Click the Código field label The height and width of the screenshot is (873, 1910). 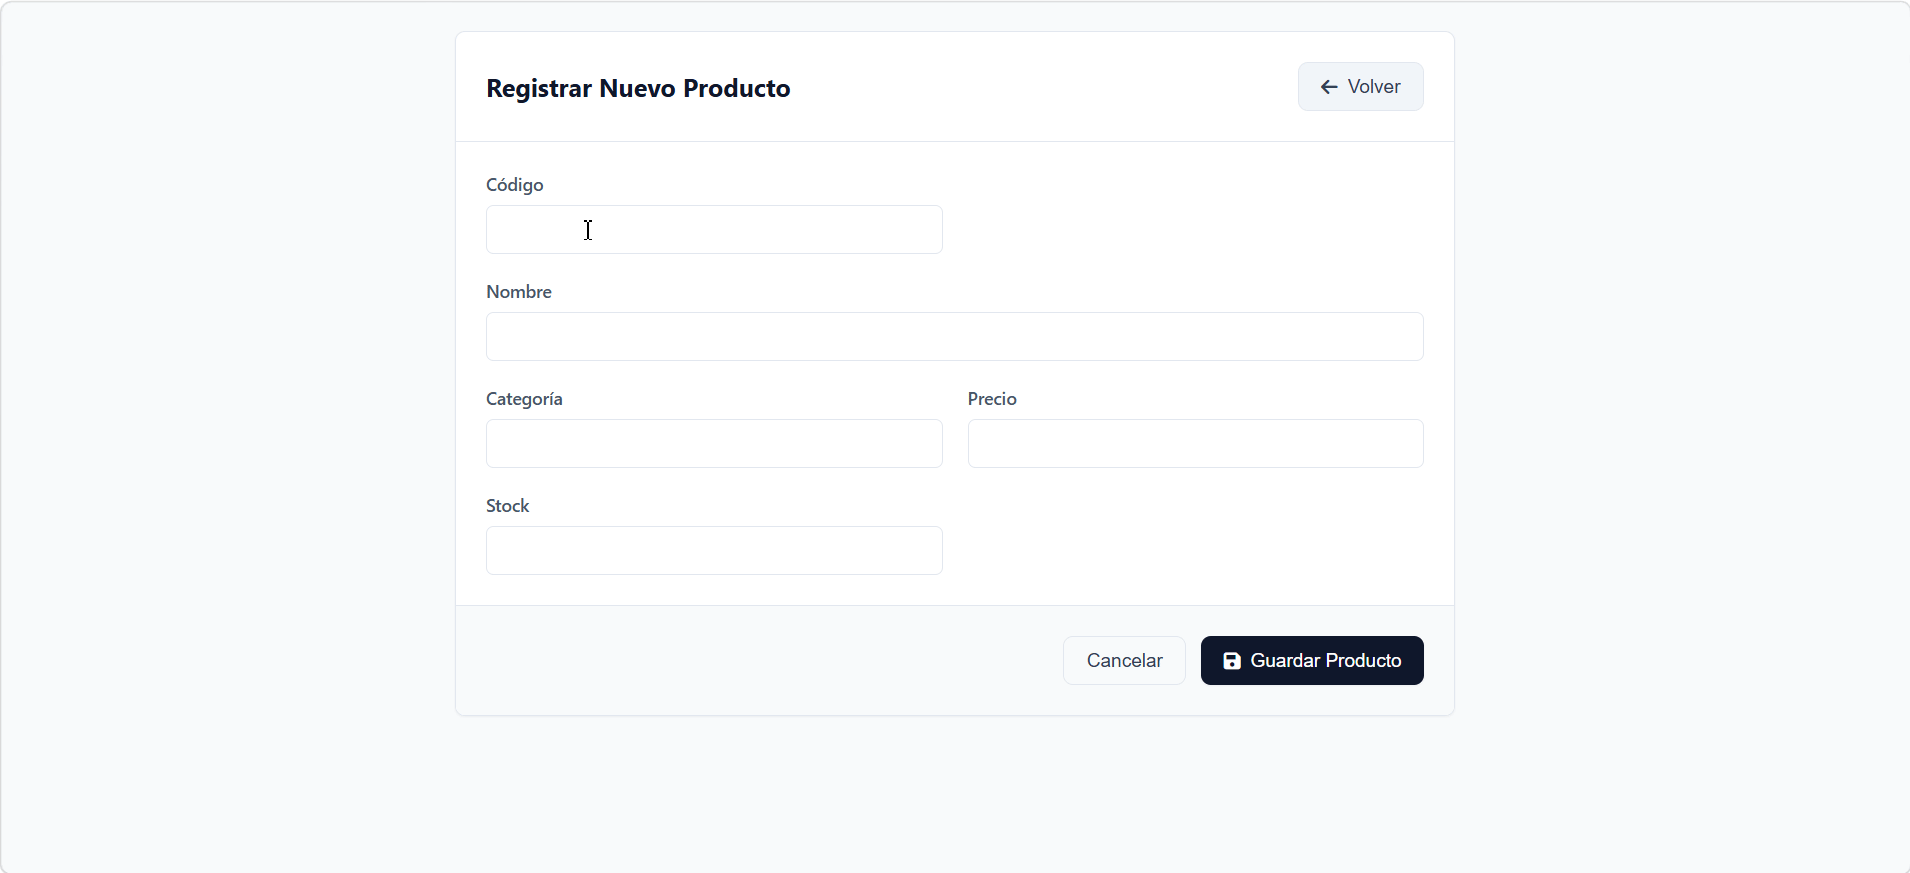tap(515, 185)
